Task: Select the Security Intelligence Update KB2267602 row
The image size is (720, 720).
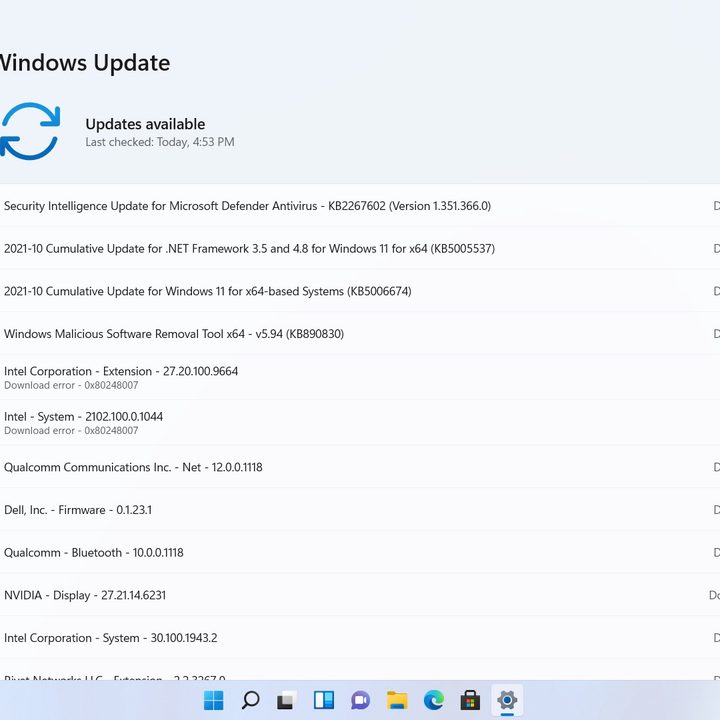Action: tap(360, 206)
